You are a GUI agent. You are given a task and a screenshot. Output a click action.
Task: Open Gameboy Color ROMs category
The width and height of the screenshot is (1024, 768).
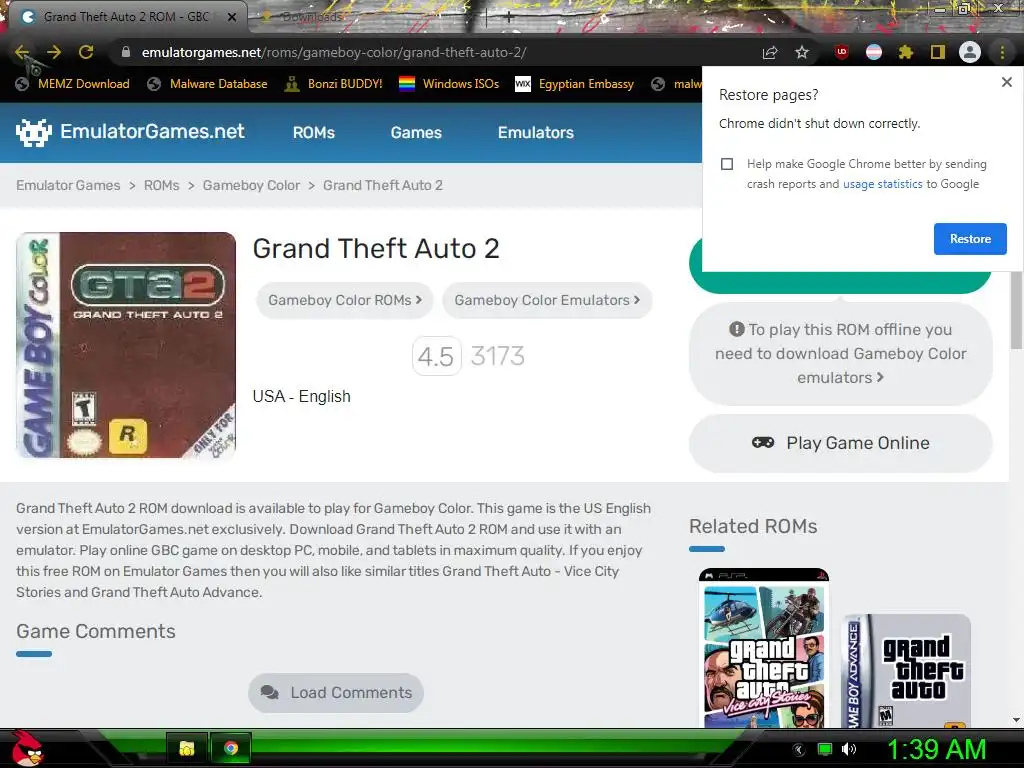345,300
